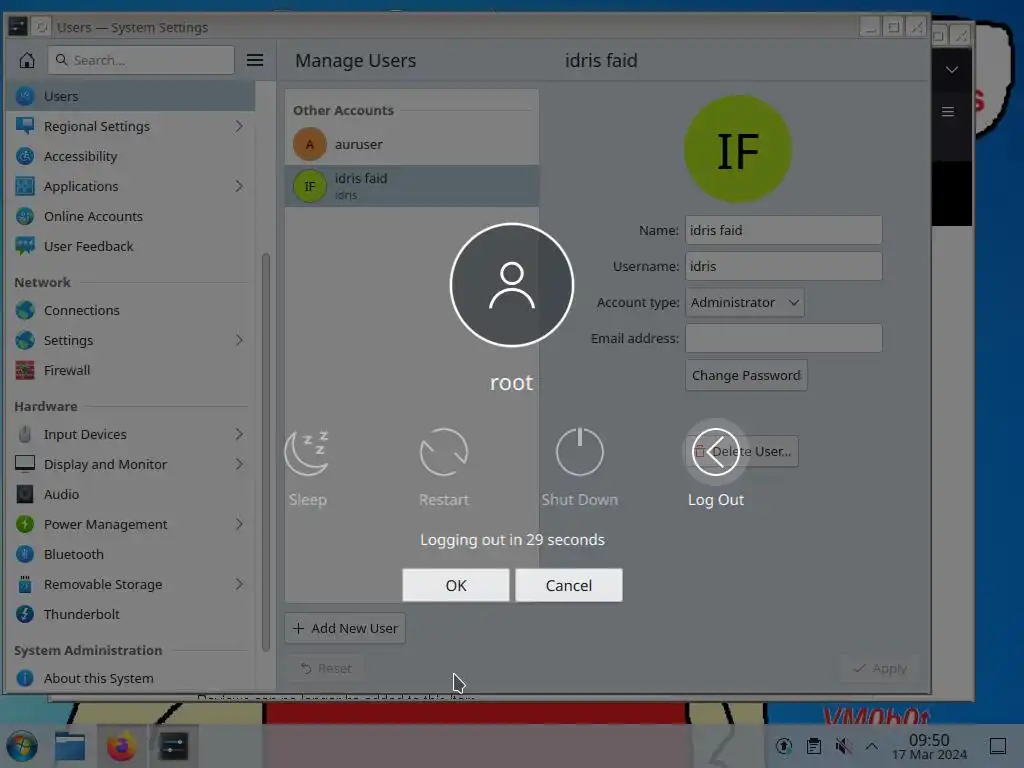Focus the settings Search field
The image size is (1024, 768).
tap(141, 60)
